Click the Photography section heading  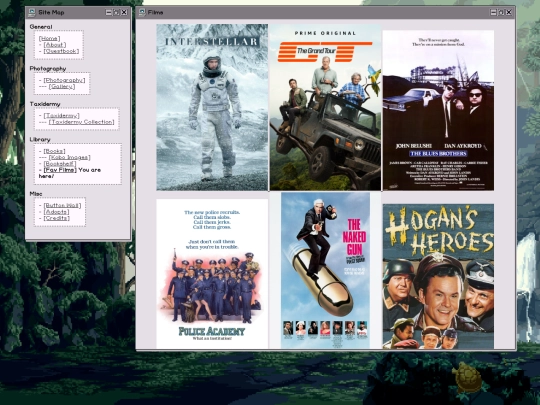coord(48,69)
